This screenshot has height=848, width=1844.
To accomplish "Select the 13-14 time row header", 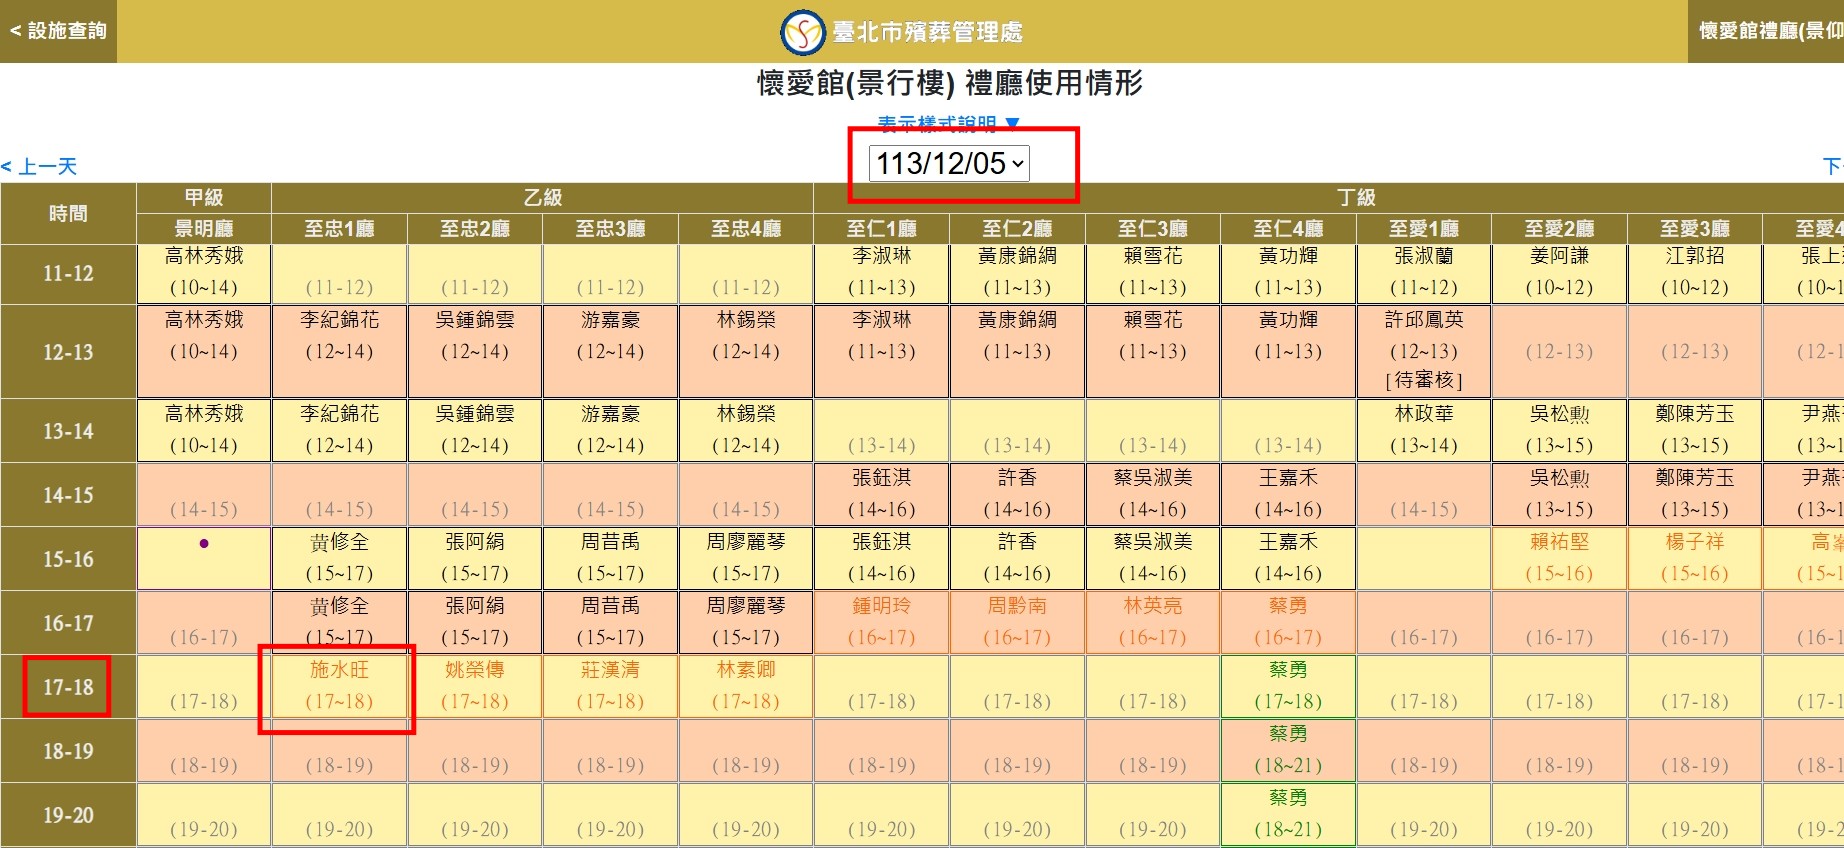I will tap(68, 431).
